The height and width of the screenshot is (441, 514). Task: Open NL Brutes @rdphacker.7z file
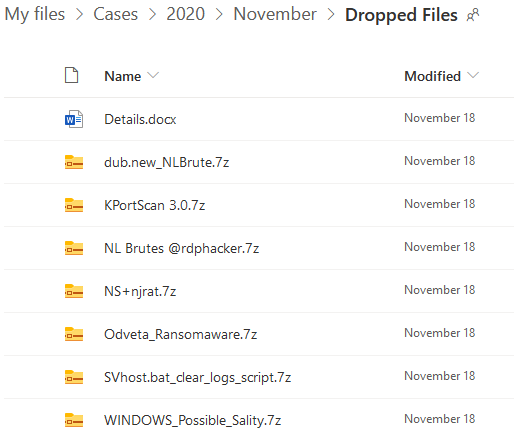181,248
